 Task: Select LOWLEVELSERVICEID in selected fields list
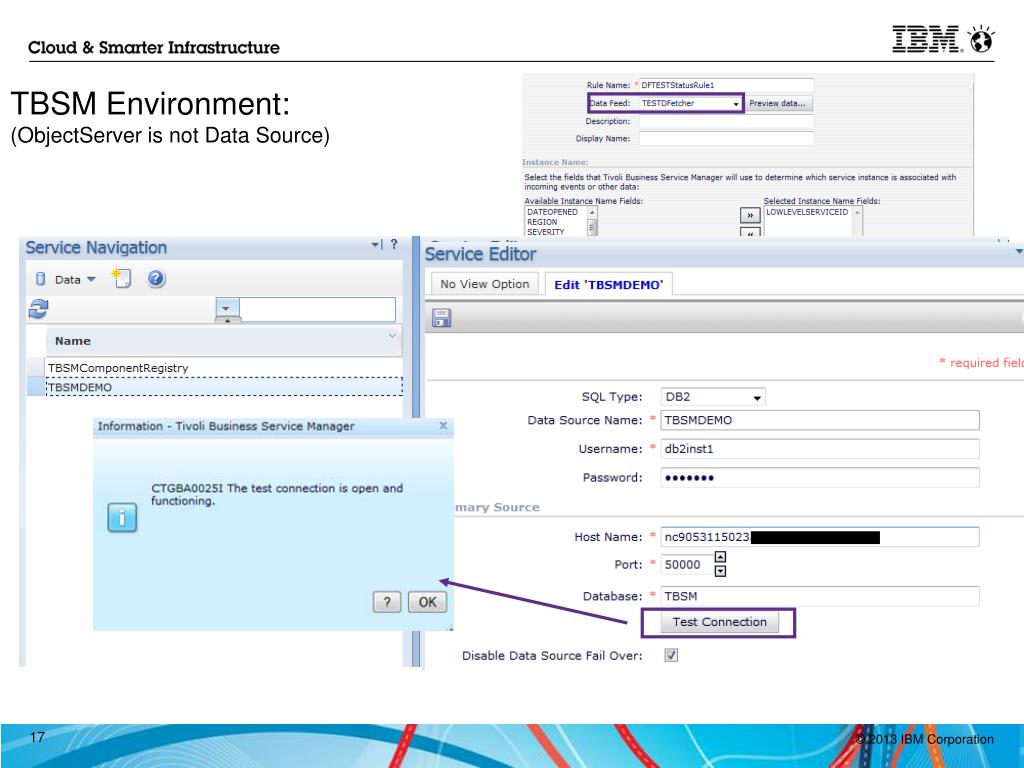(x=807, y=212)
